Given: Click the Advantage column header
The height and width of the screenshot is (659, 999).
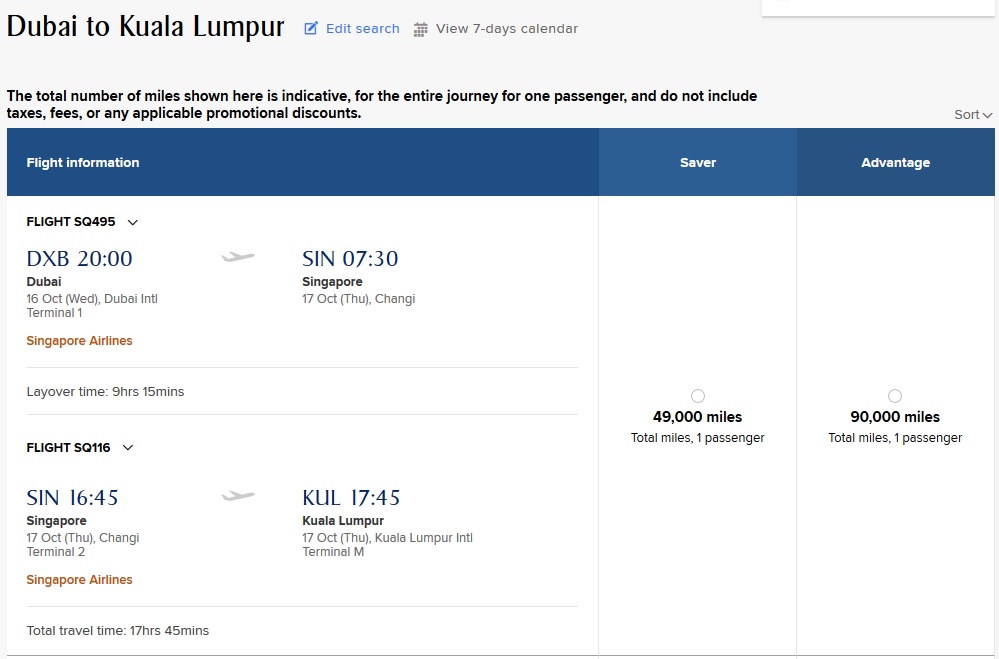Looking at the screenshot, I should [x=895, y=163].
